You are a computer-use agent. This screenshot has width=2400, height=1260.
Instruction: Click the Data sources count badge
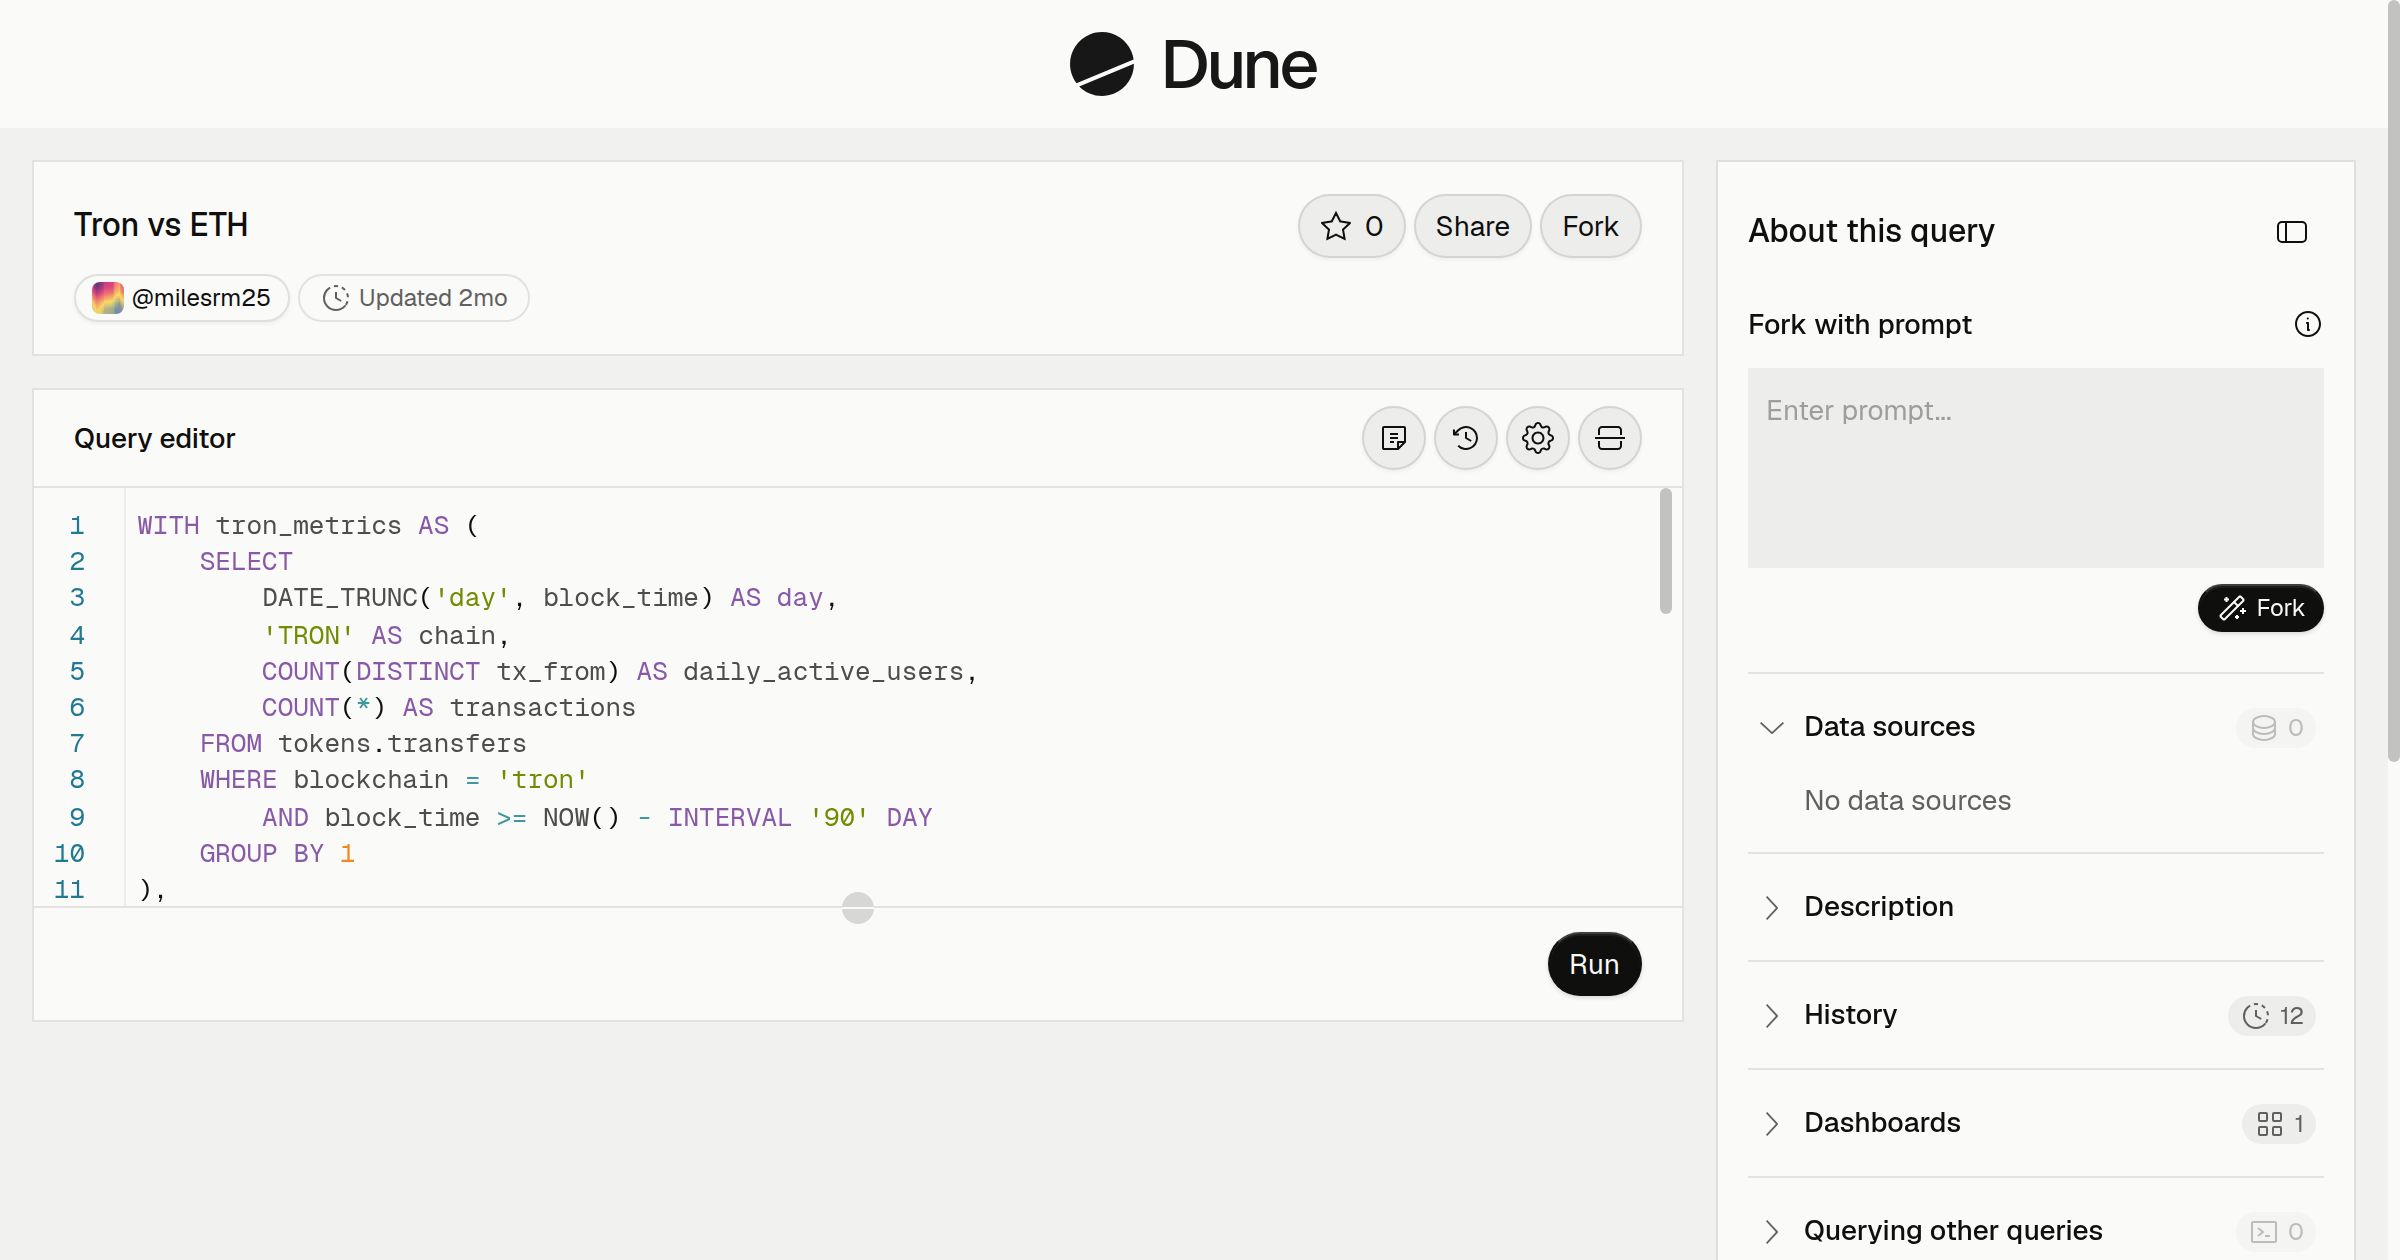(2276, 727)
